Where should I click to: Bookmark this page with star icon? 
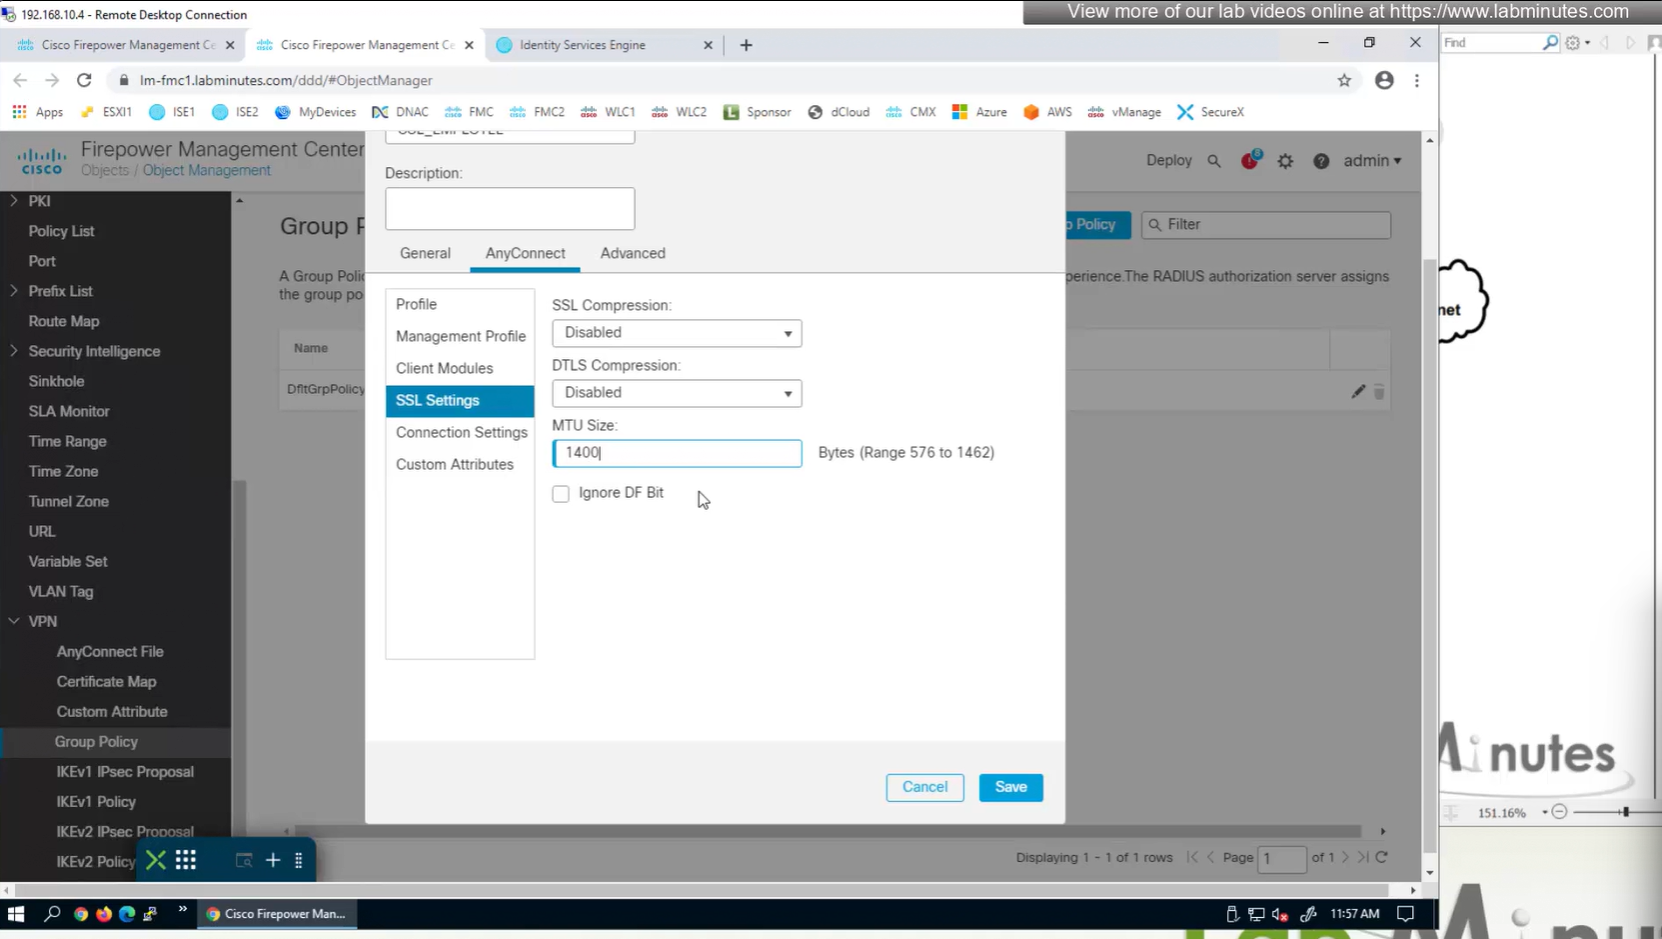[1344, 80]
